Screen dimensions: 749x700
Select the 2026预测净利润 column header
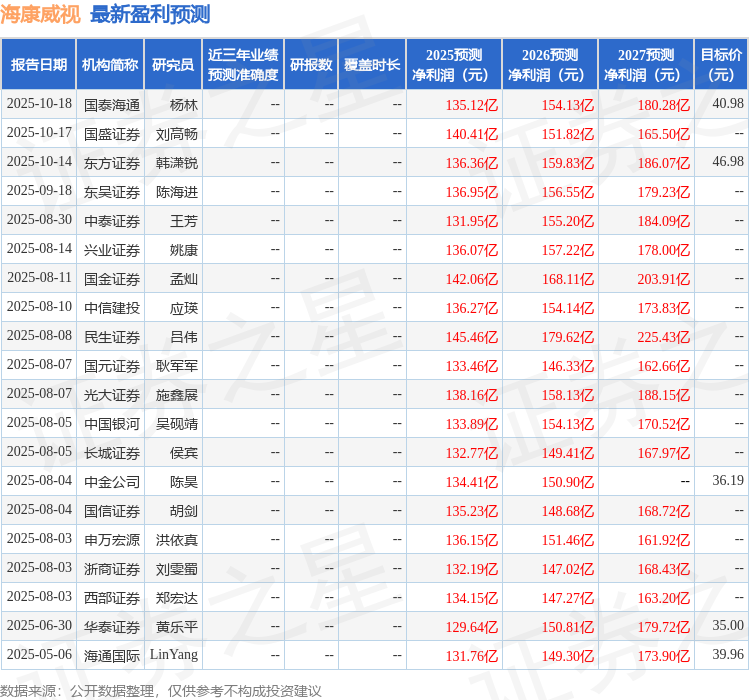(550, 65)
